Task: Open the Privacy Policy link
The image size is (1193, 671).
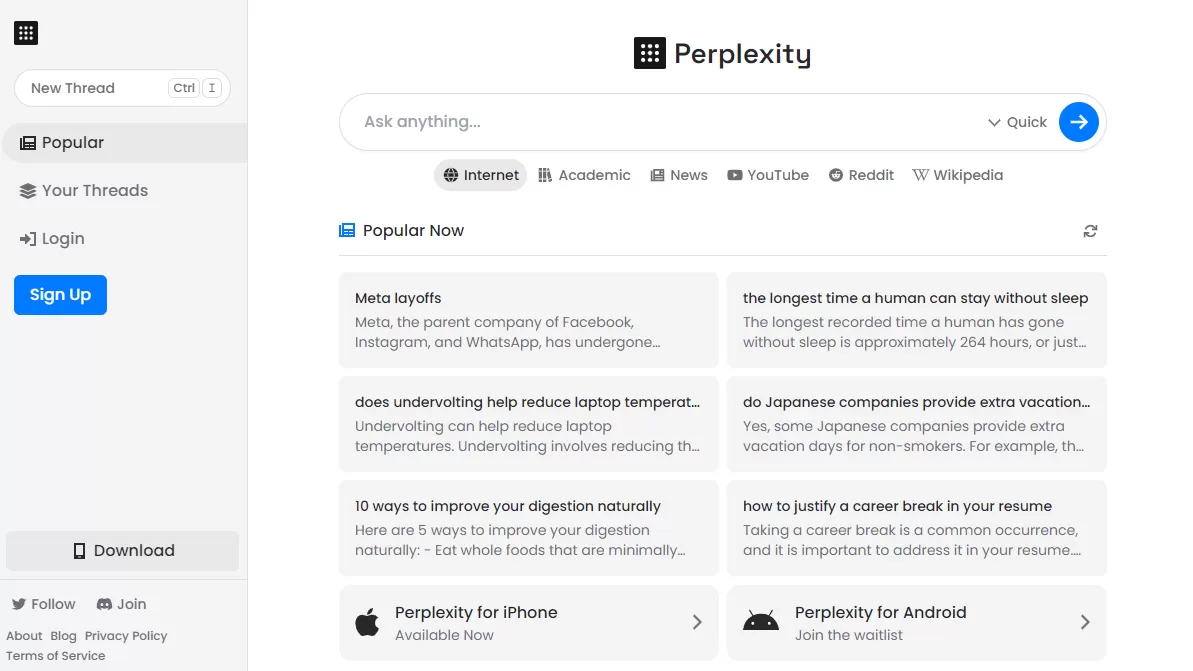Action: (126, 636)
